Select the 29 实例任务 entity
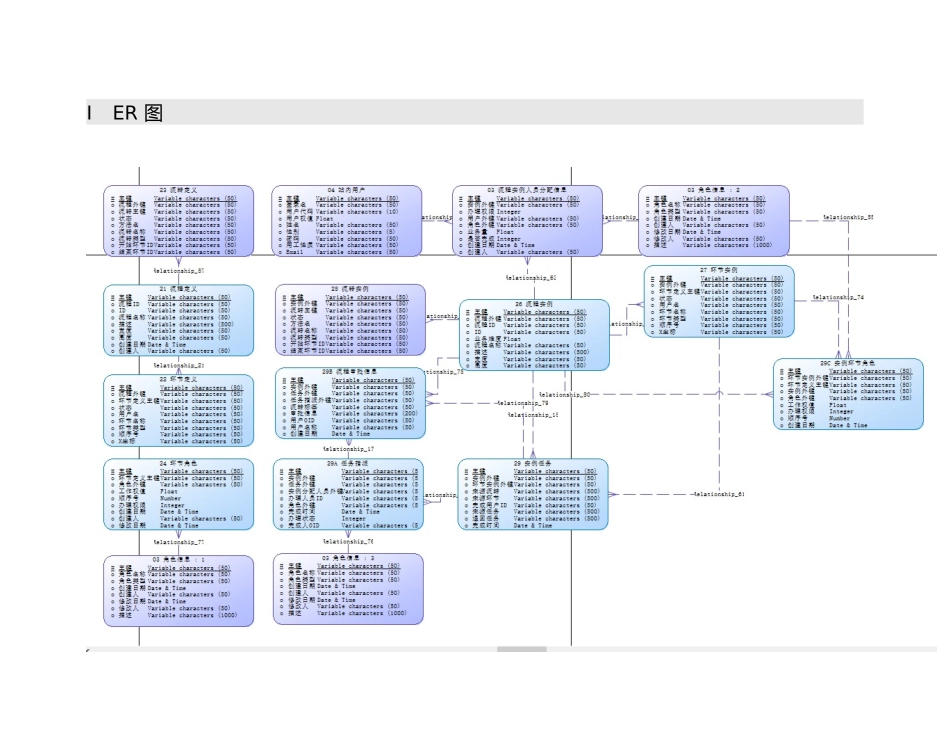 (532, 494)
